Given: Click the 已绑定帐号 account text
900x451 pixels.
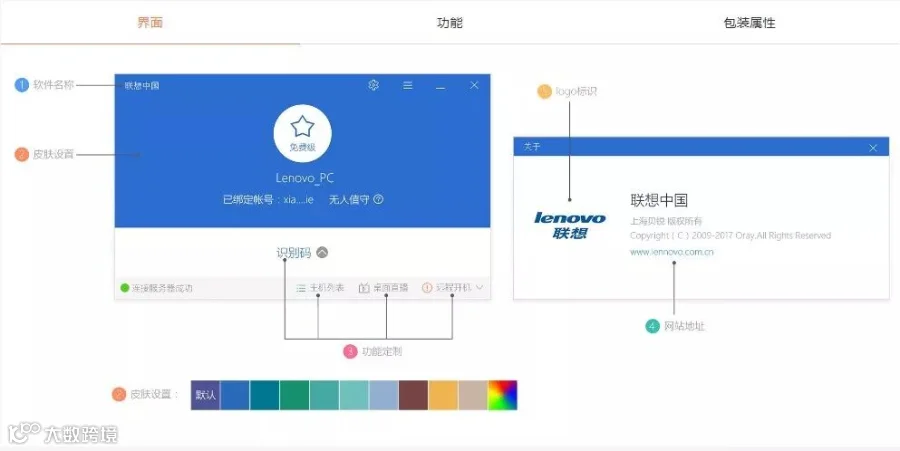Looking at the screenshot, I should (x=268, y=200).
